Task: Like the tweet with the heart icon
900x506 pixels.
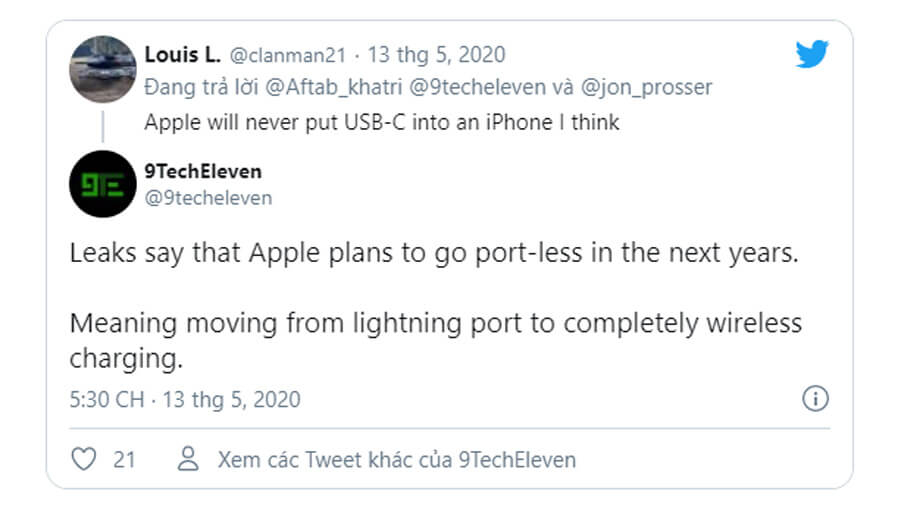Action: pos(85,460)
